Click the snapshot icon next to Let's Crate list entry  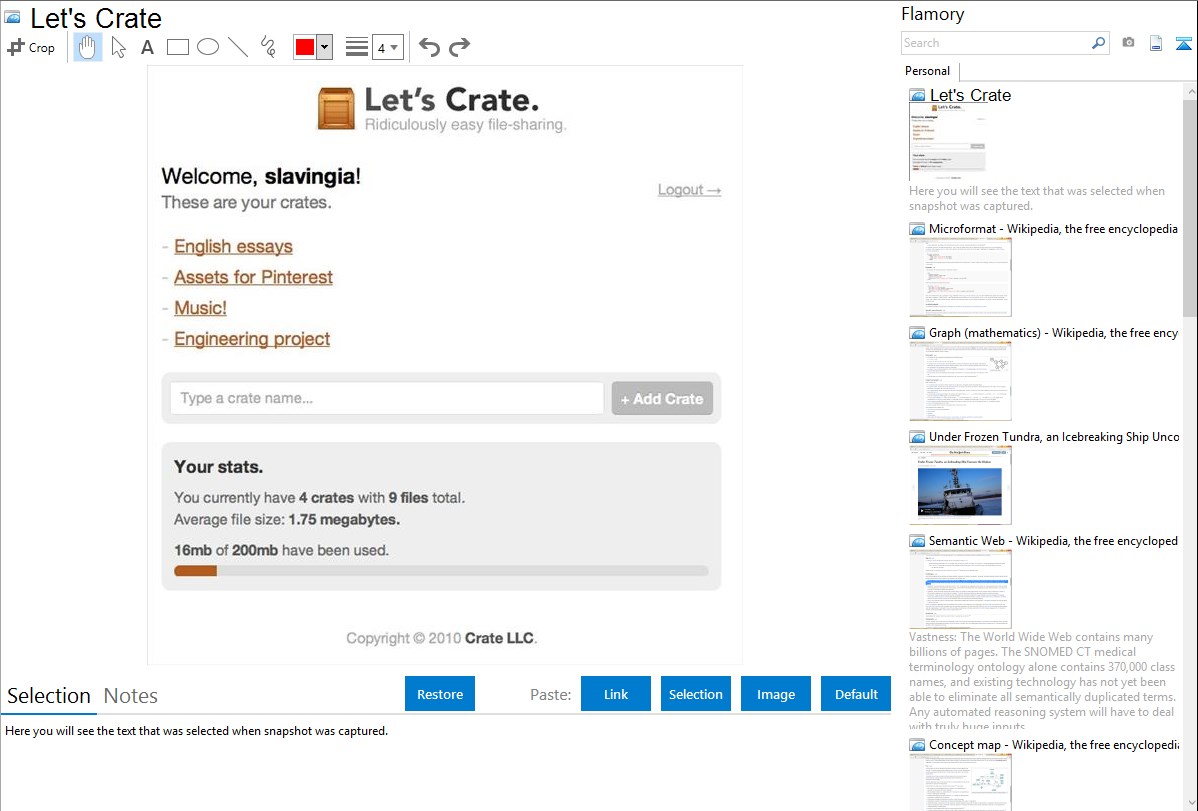(918, 96)
